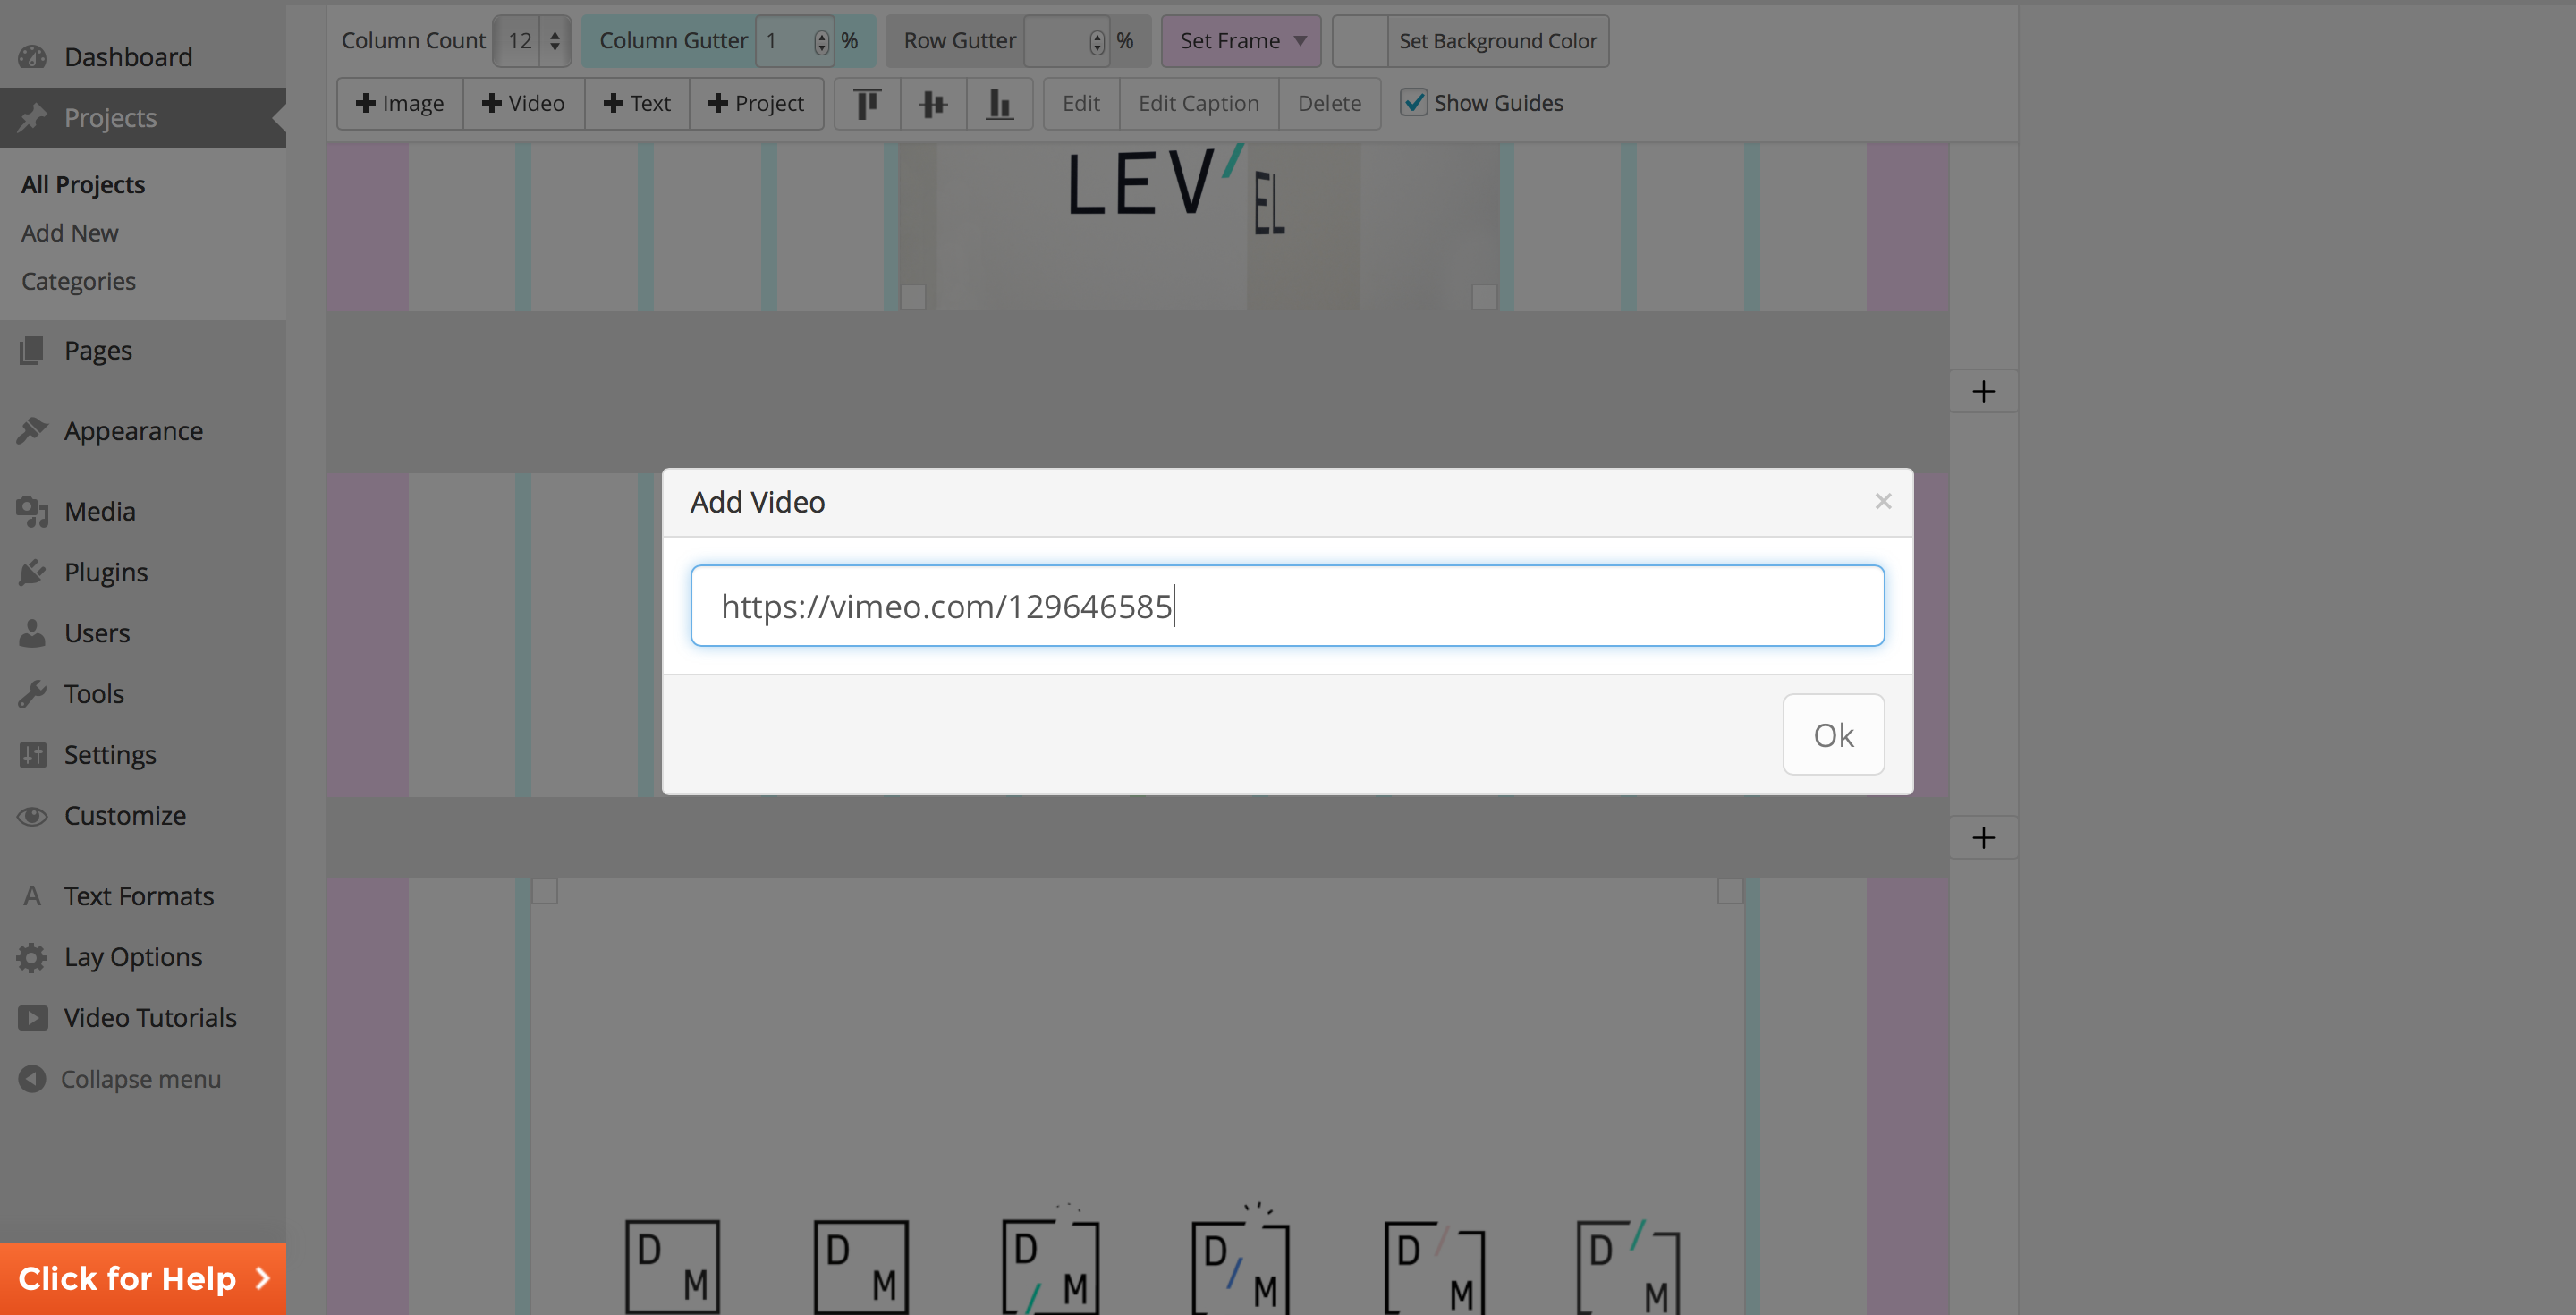Open Lay Options gear icon
The height and width of the screenshot is (1315, 2576).
tap(32, 957)
